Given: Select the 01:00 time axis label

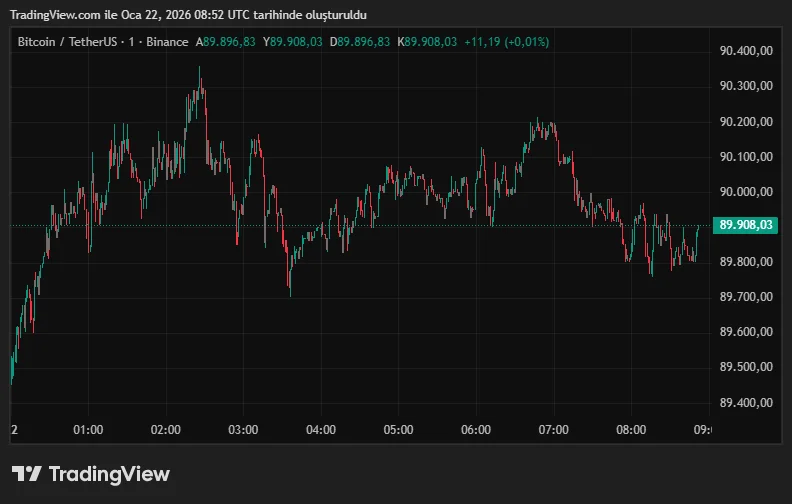Looking at the screenshot, I should [88, 430].
